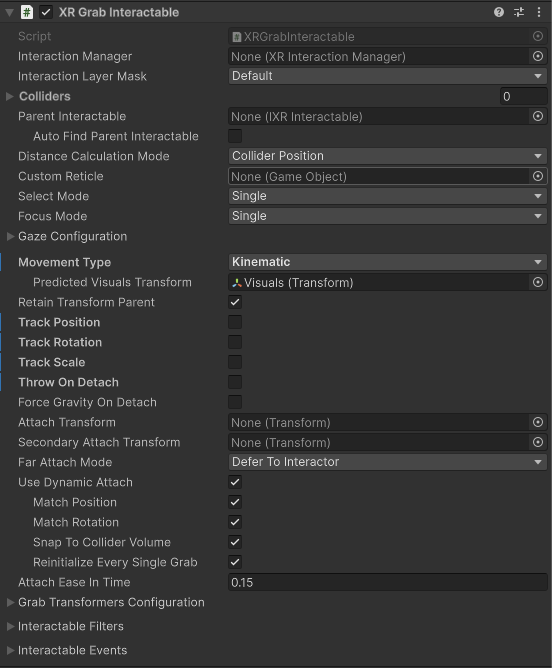
Task: Collapse the XR Grab Interactable component foldout
Action: pyautogui.click(x=9, y=12)
